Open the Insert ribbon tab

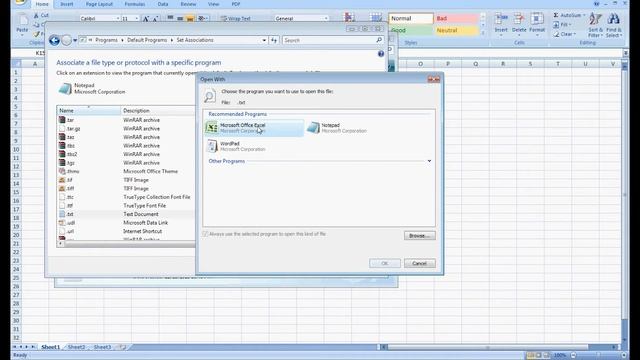click(67, 4)
